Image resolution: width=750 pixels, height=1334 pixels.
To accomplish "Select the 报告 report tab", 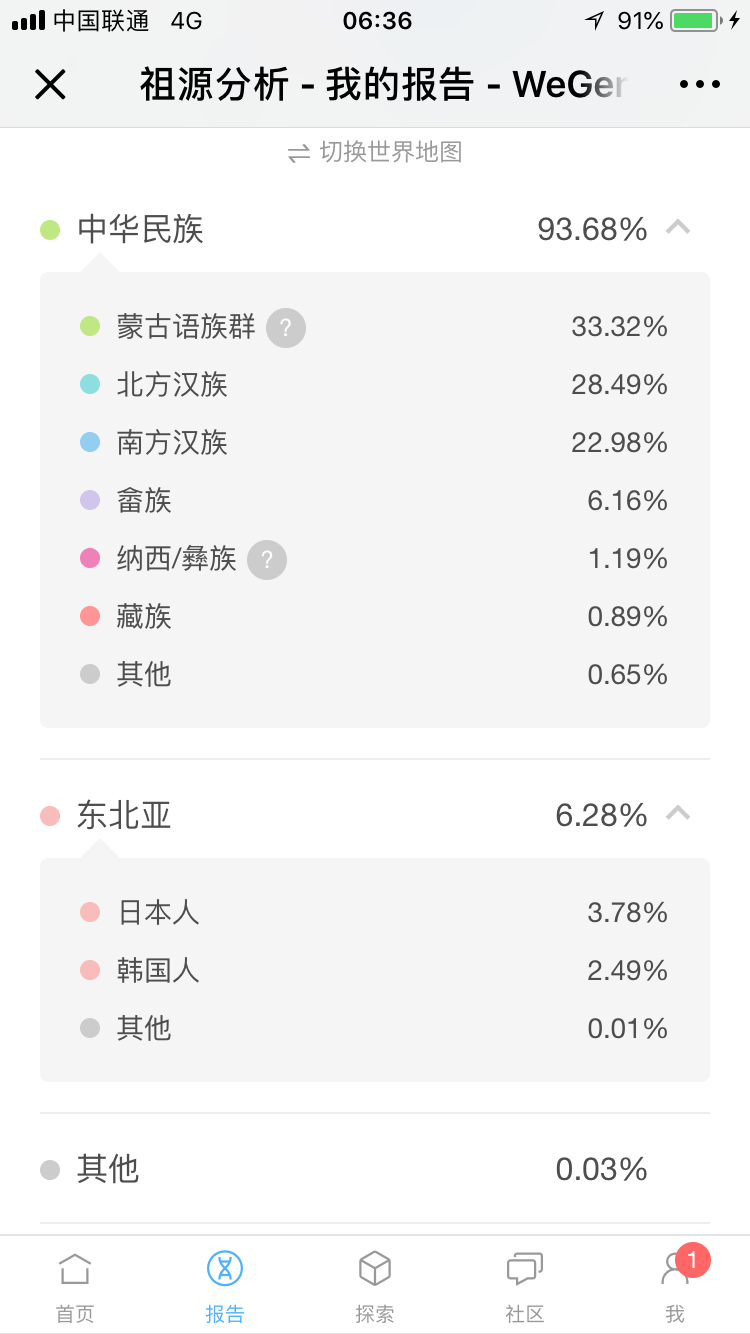I will [225, 1285].
